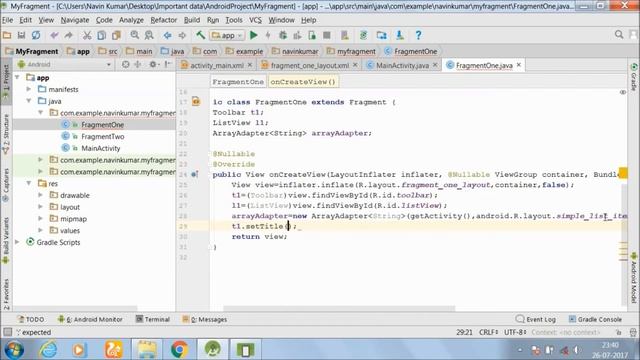Collapse the java folder node
Screen dimensions: 640x360
29,101
